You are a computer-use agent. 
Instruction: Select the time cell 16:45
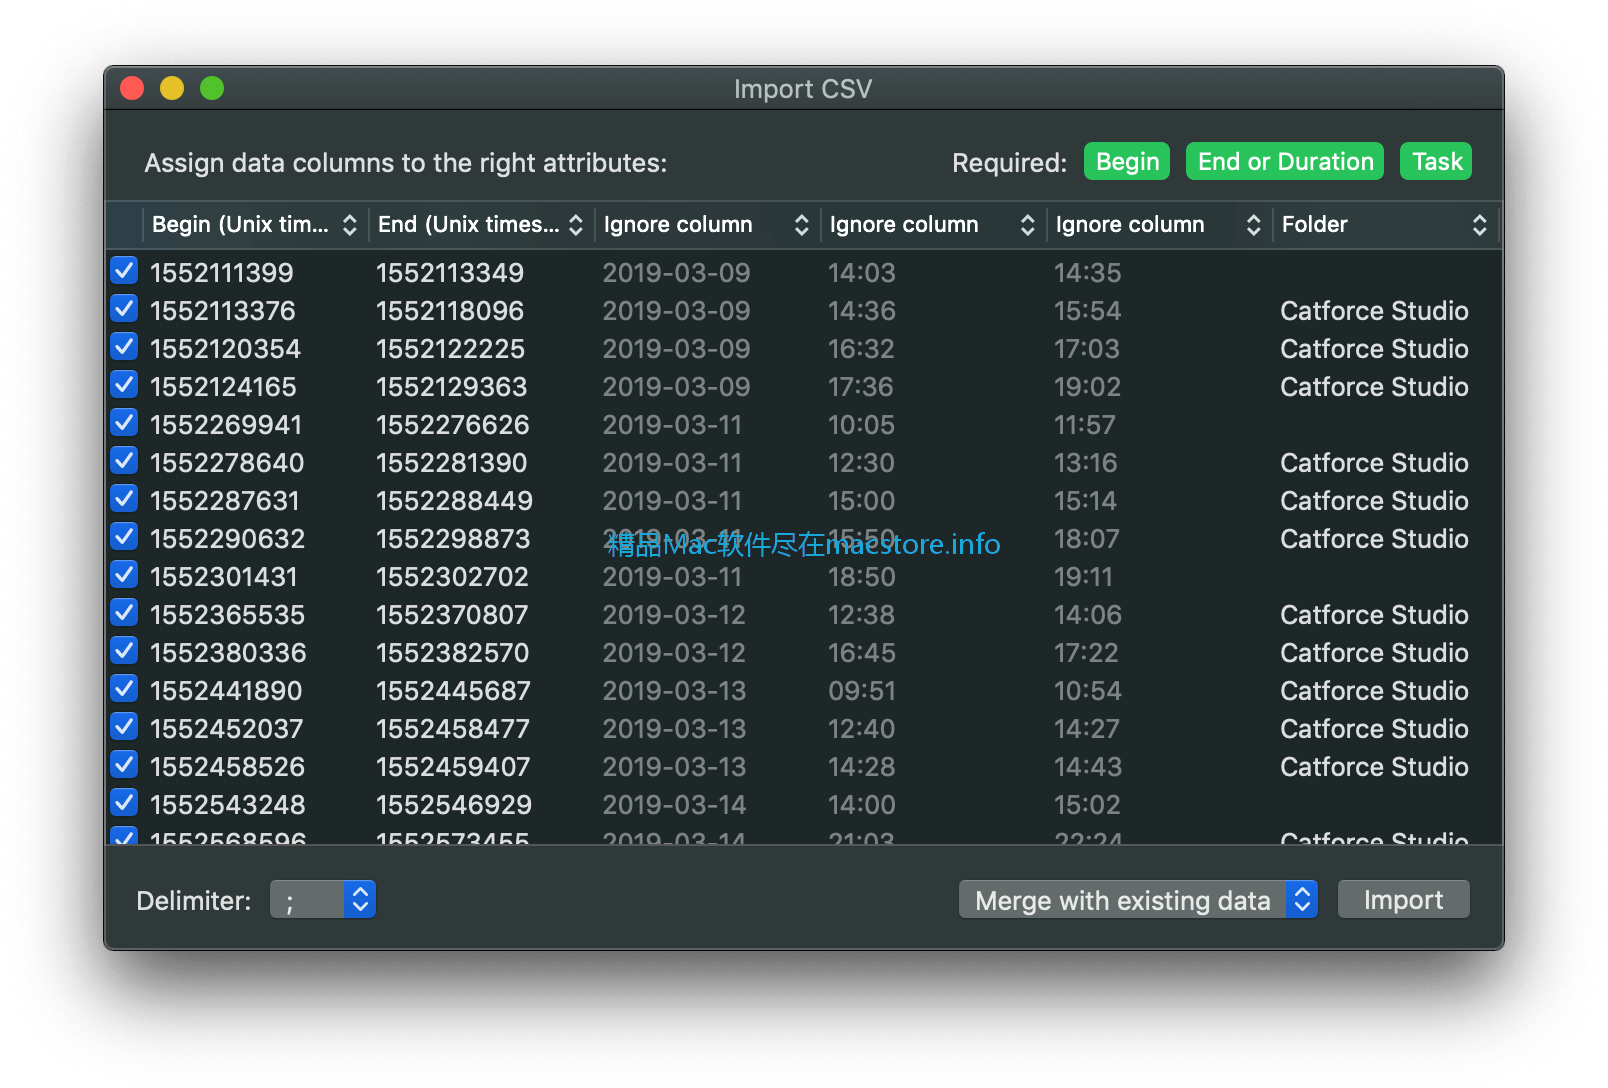point(862,653)
